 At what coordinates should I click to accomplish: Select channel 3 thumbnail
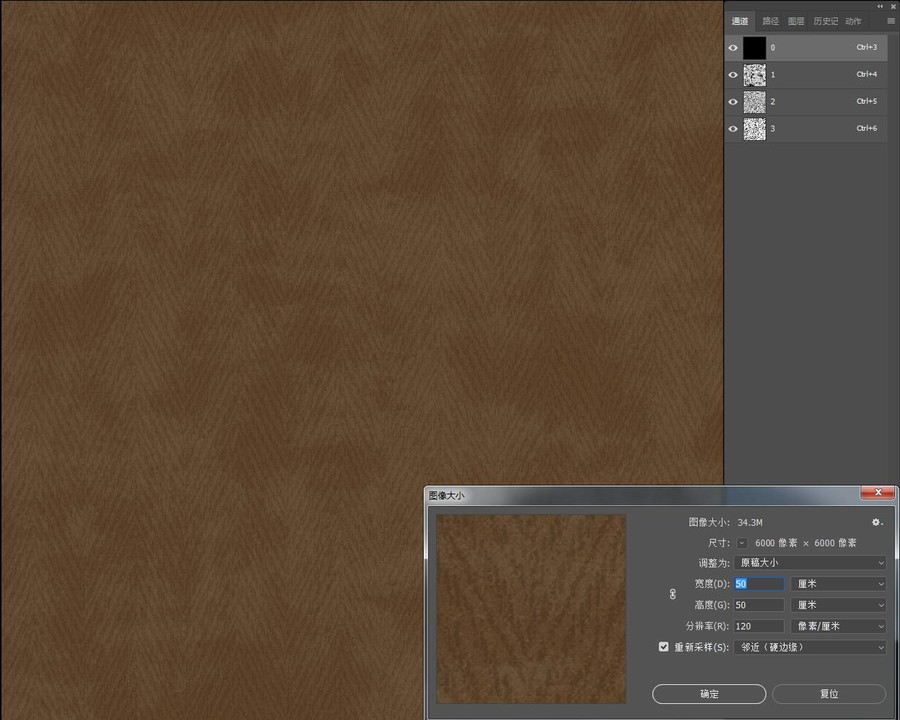point(754,129)
